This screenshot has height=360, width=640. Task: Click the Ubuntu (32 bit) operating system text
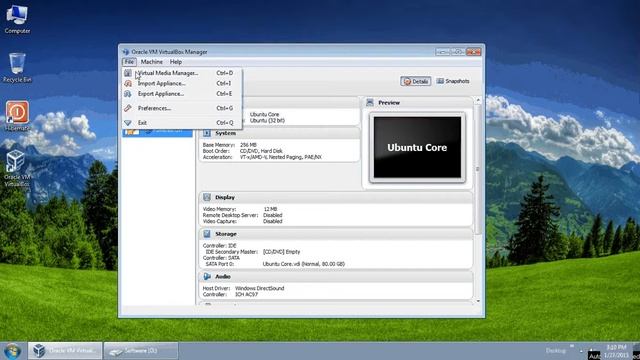click(x=267, y=120)
